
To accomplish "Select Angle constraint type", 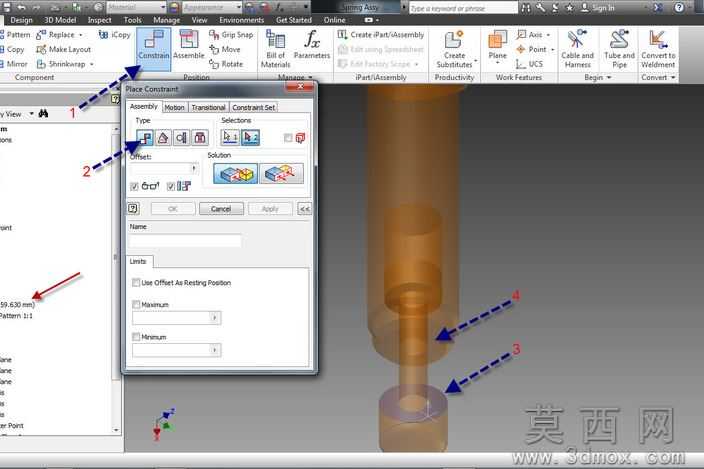I will tap(163, 137).
